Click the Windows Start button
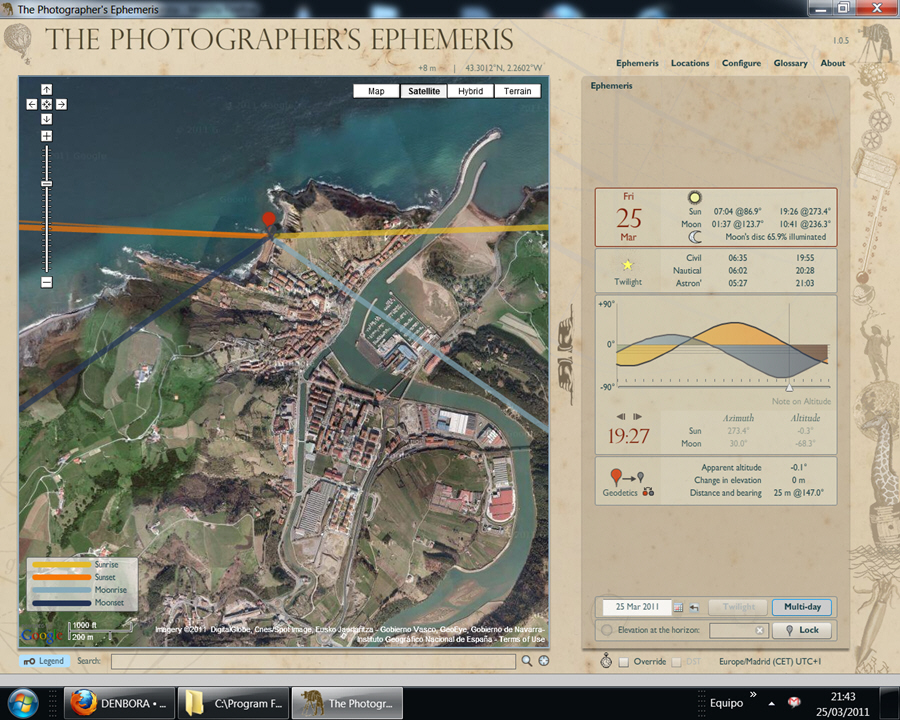 coord(24,703)
